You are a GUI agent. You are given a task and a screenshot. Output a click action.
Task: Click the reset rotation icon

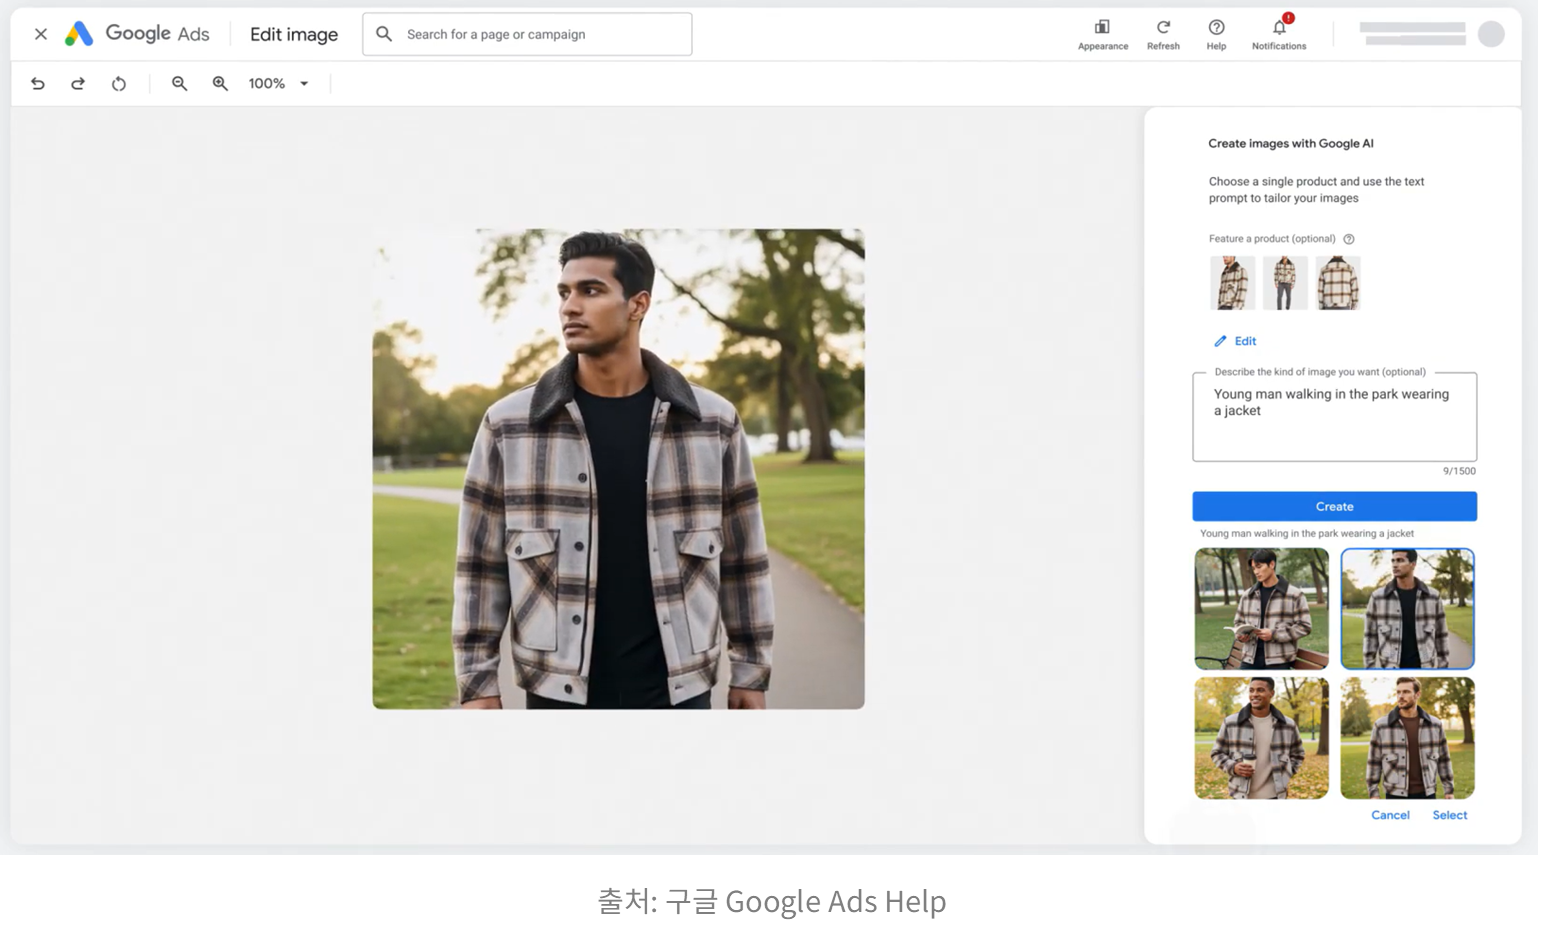tap(119, 84)
